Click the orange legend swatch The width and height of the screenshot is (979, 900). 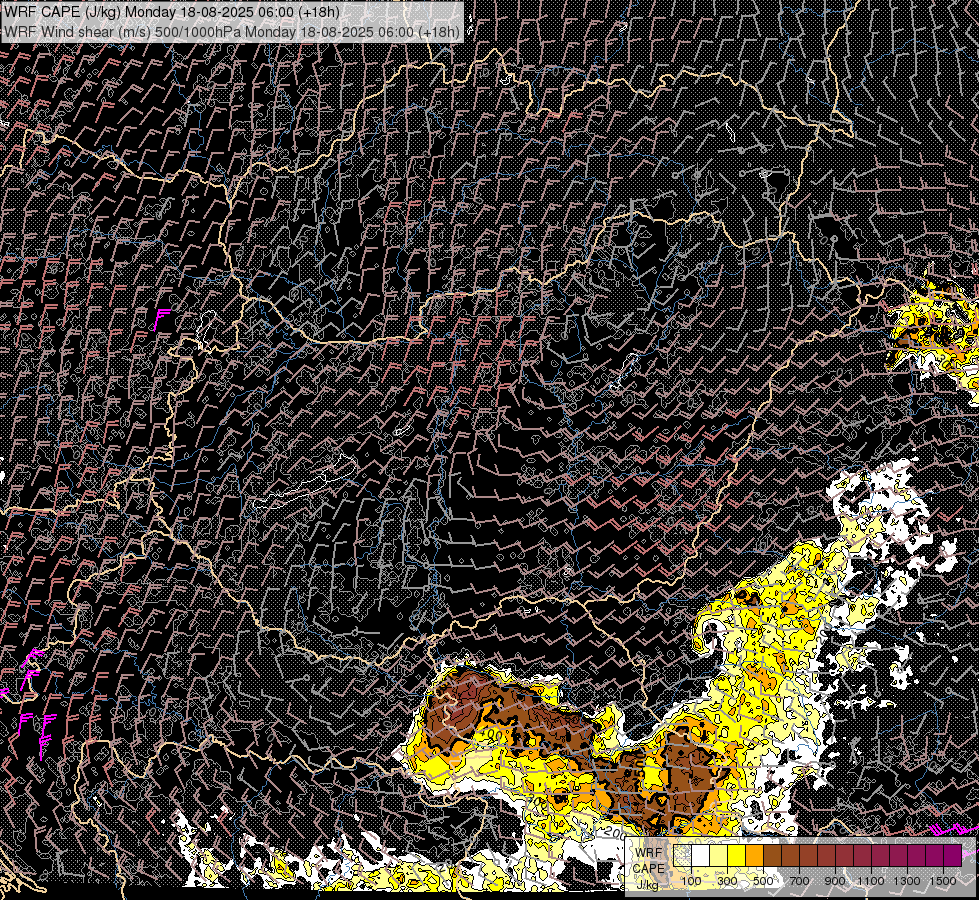pos(754,855)
